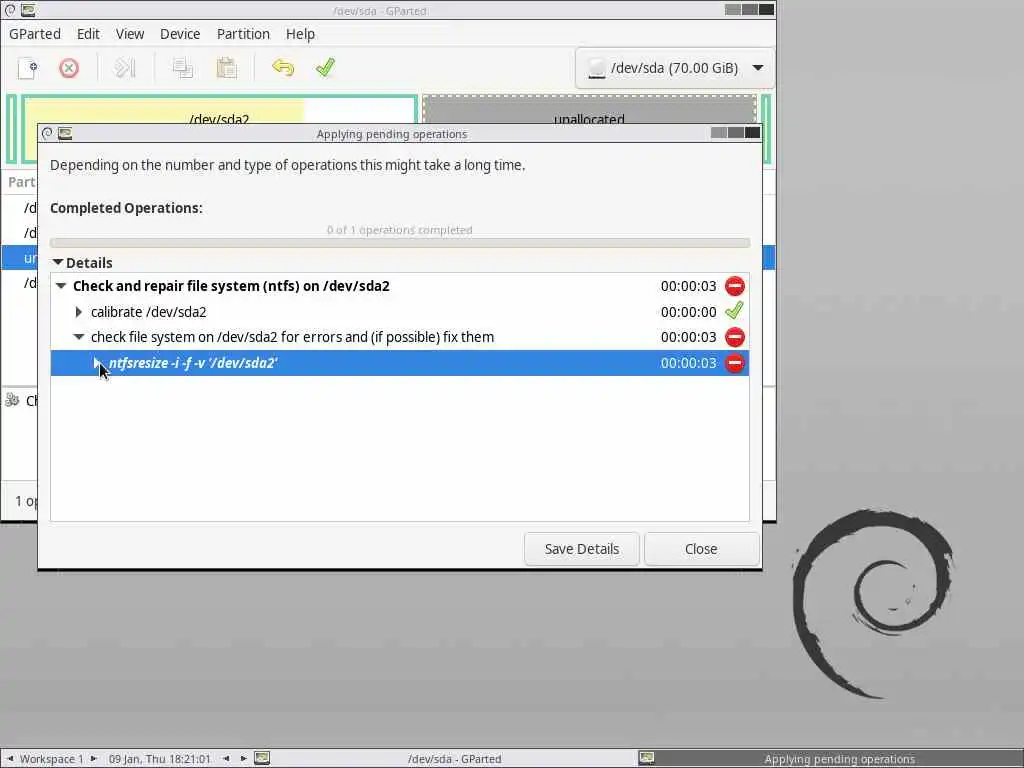Image resolution: width=1024 pixels, height=768 pixels.
Task: Expand the calibrate /dev/sda2 row
Action: (x=79, y=312)
